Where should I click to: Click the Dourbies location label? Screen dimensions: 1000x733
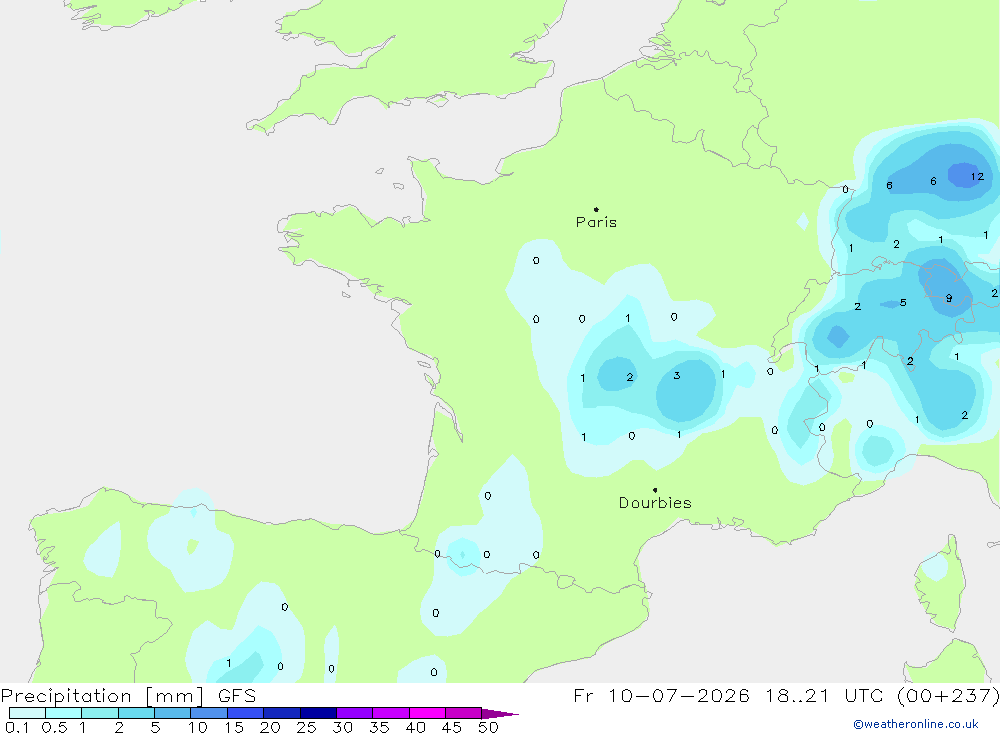pos(655,503)
